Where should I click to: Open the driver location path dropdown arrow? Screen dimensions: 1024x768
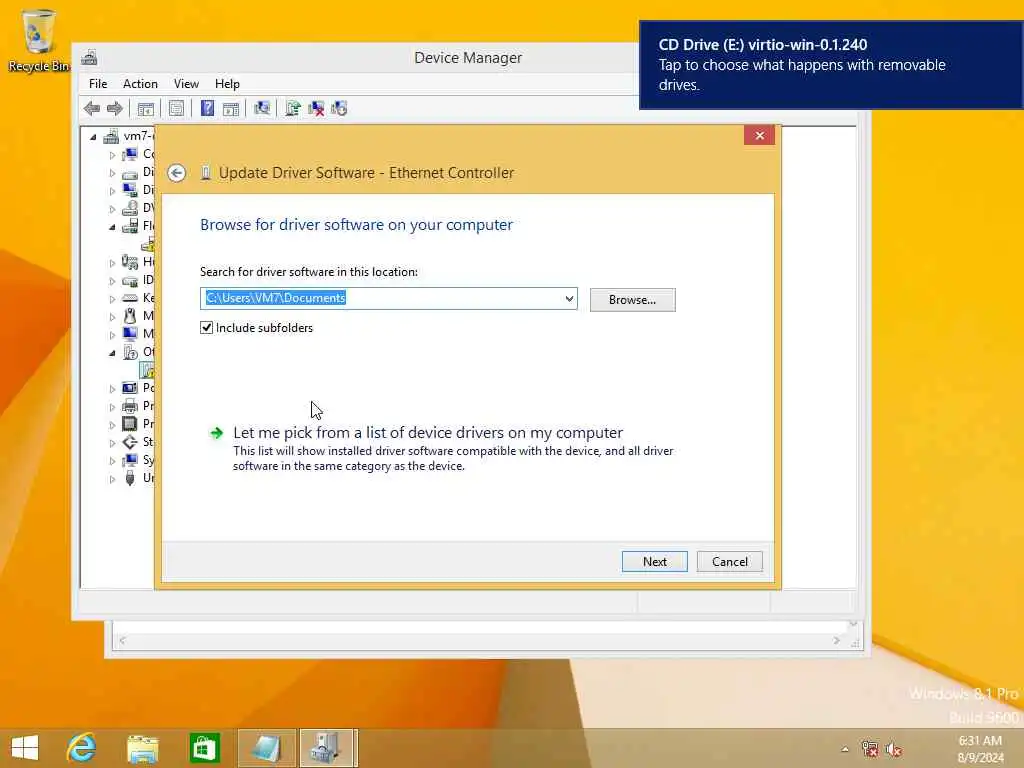569,298
